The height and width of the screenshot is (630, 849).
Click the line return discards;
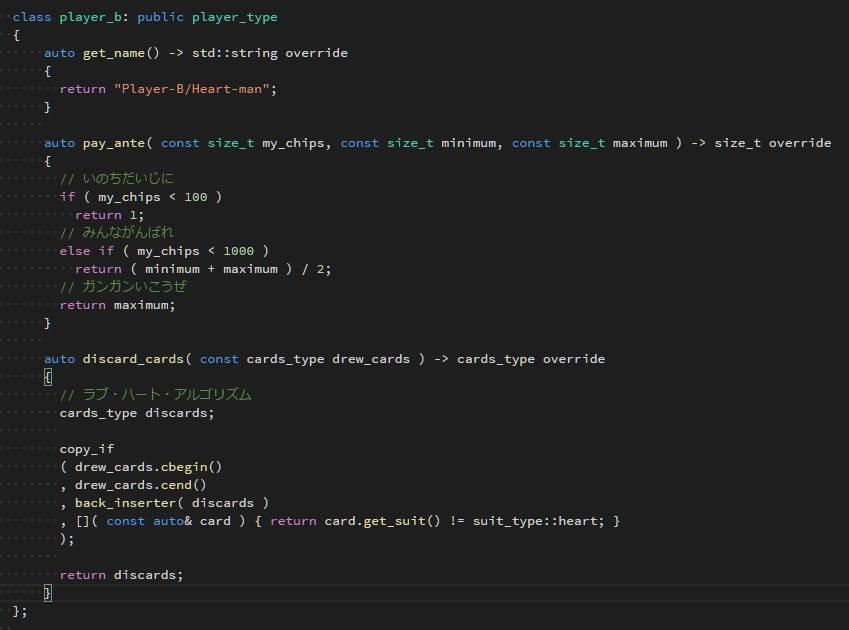[x=121, y=575]
